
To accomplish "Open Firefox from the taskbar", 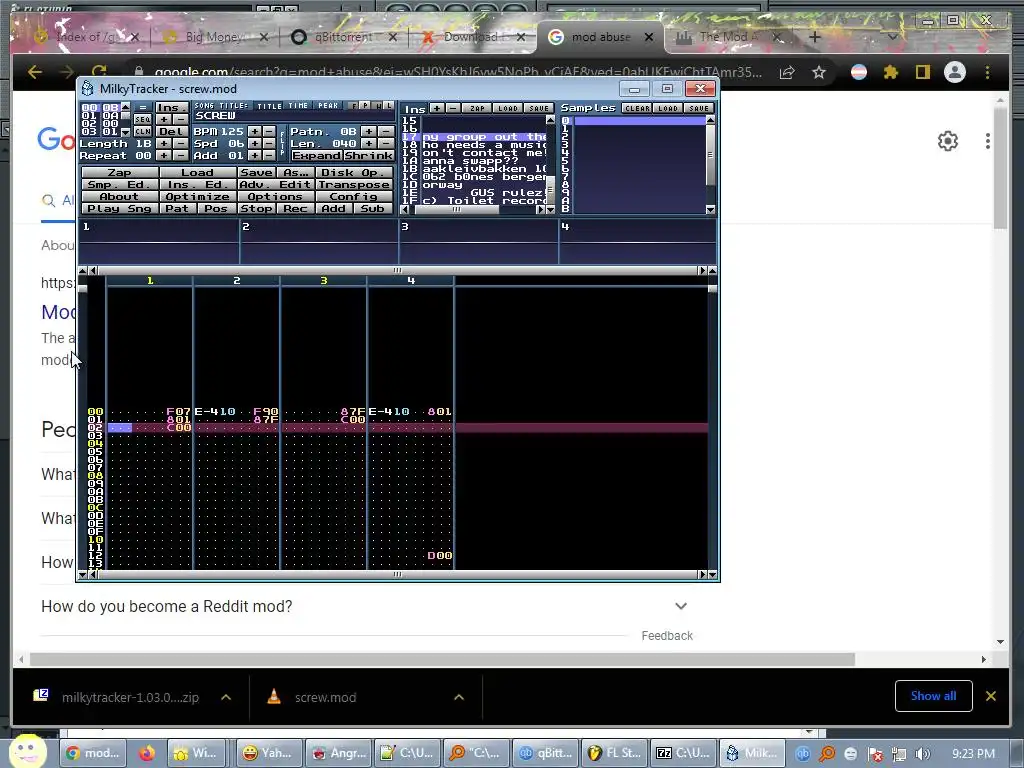I will (147, 753).
